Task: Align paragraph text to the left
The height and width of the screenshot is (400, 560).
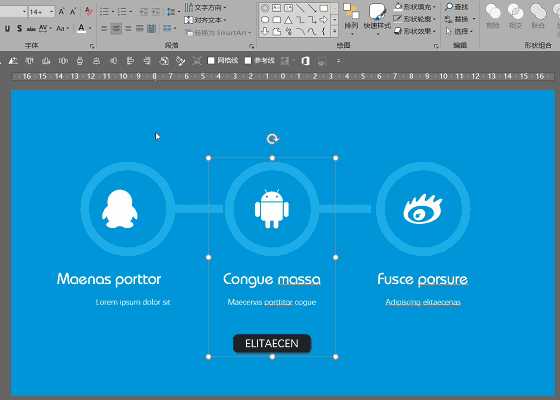Action: click(x=104, y=28)
